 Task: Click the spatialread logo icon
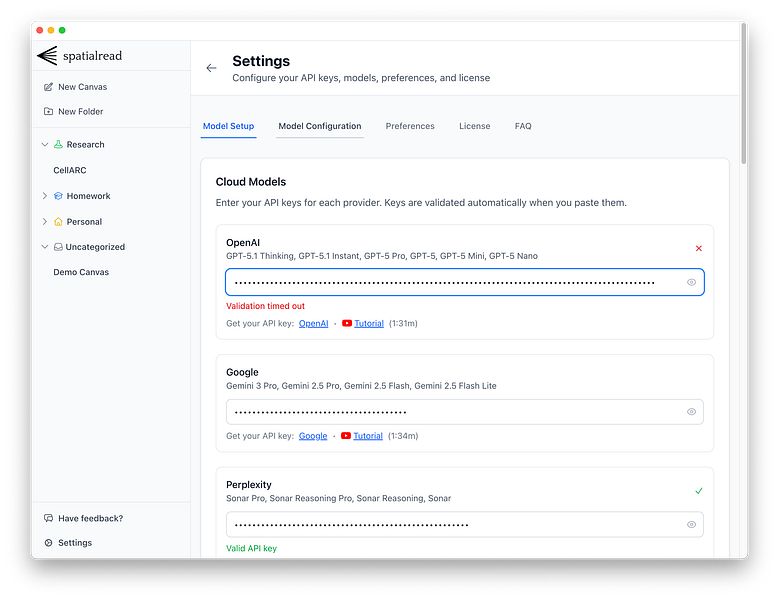(x=48, y=56)
